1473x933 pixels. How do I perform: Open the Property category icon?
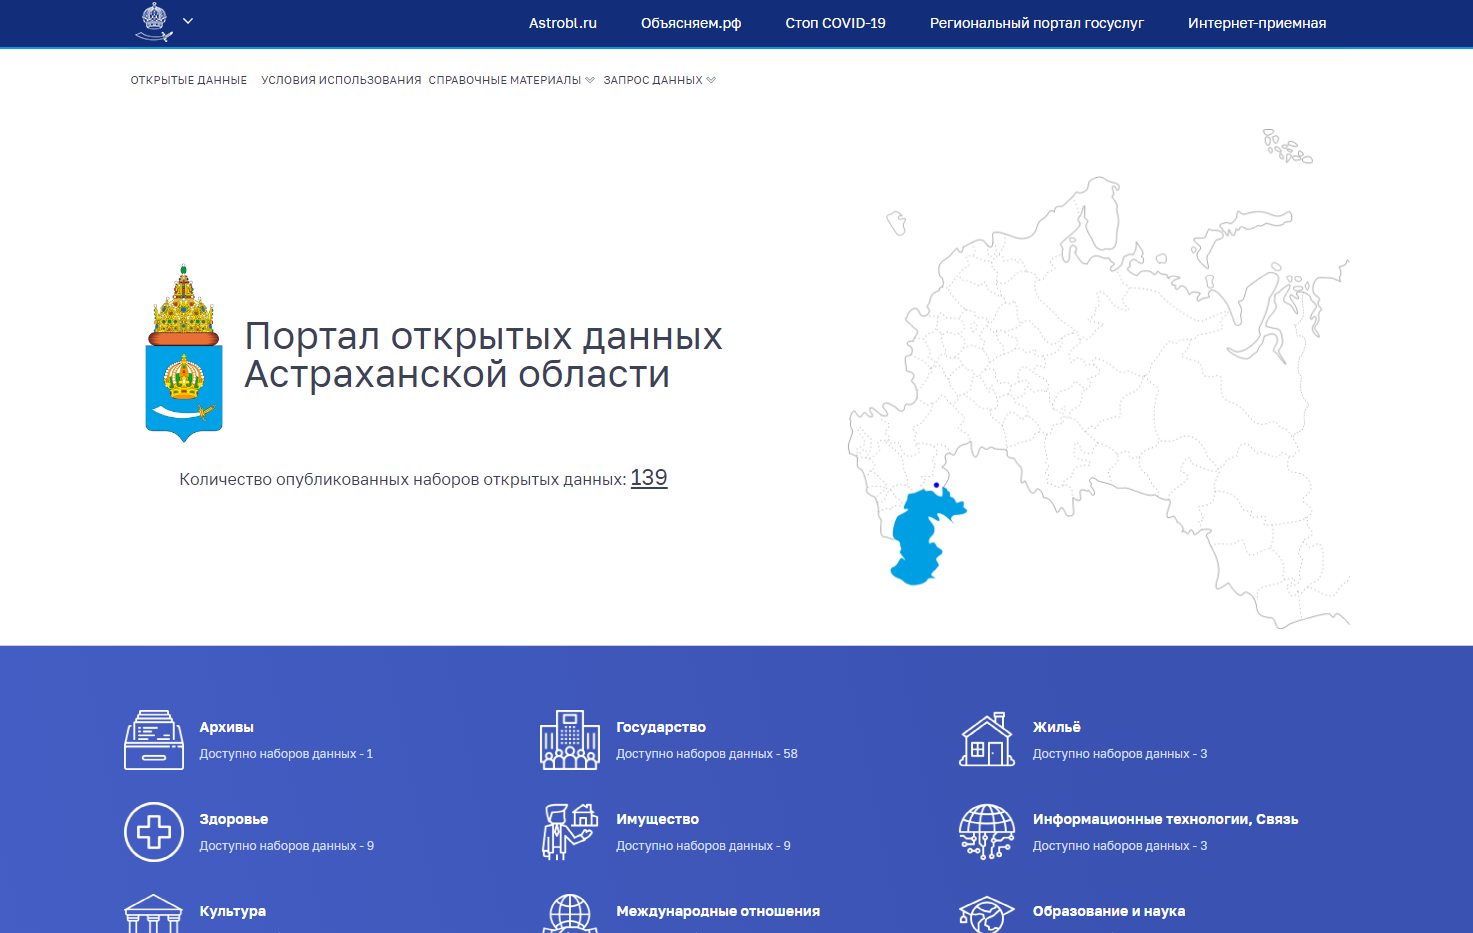click(x=570, y=832)
